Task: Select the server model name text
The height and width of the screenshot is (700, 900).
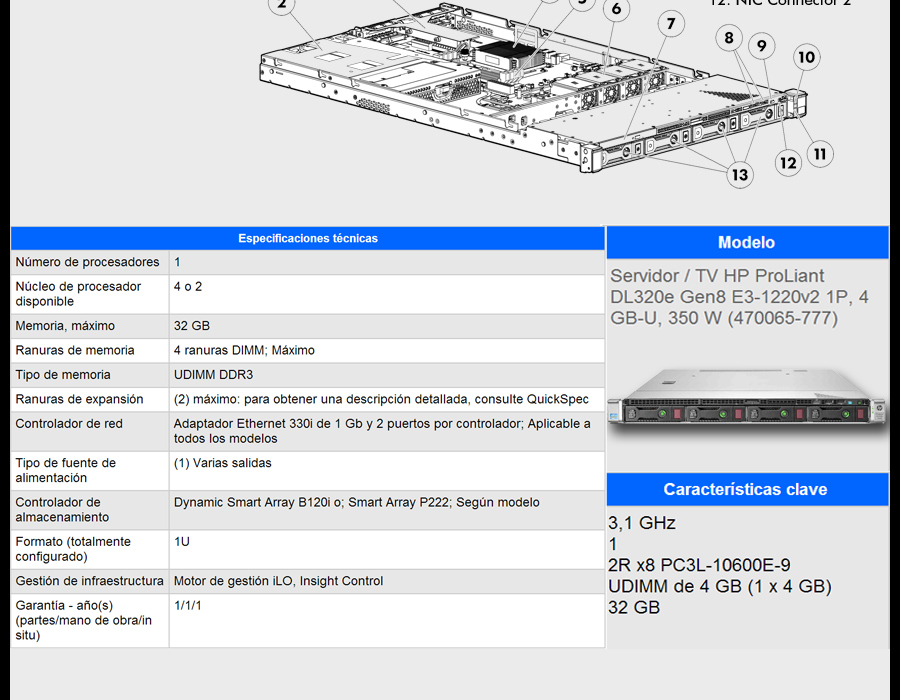Action: coord(739,297)
